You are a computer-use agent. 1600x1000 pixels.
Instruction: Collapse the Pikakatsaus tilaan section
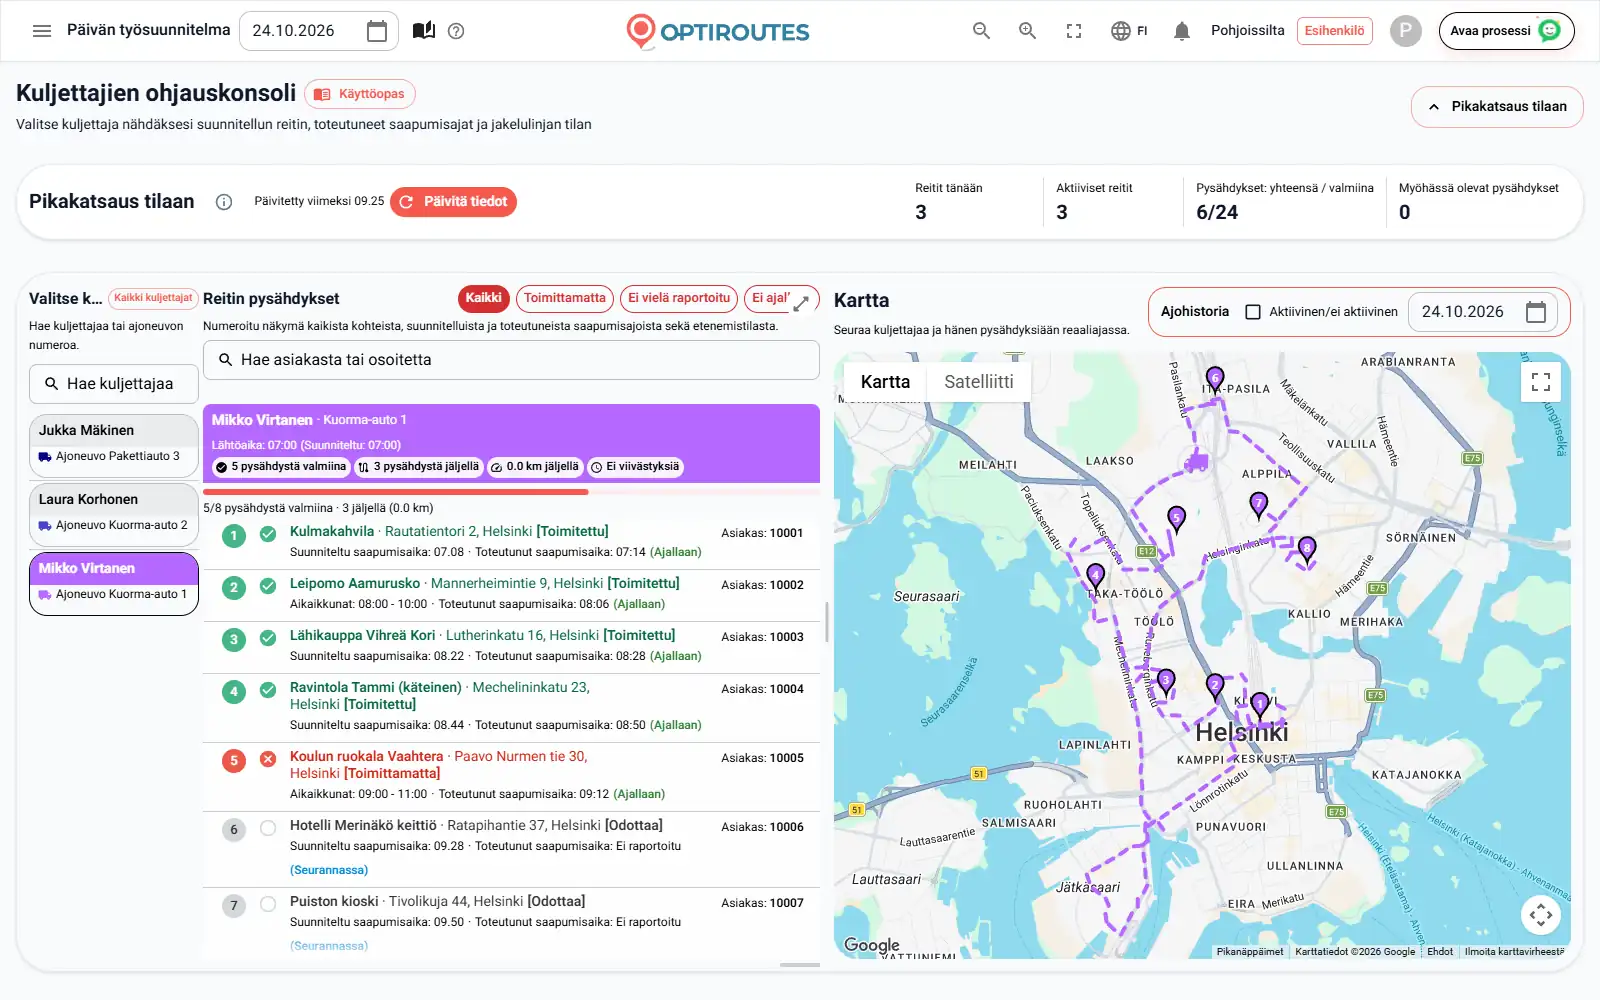tap(1497, 107)
